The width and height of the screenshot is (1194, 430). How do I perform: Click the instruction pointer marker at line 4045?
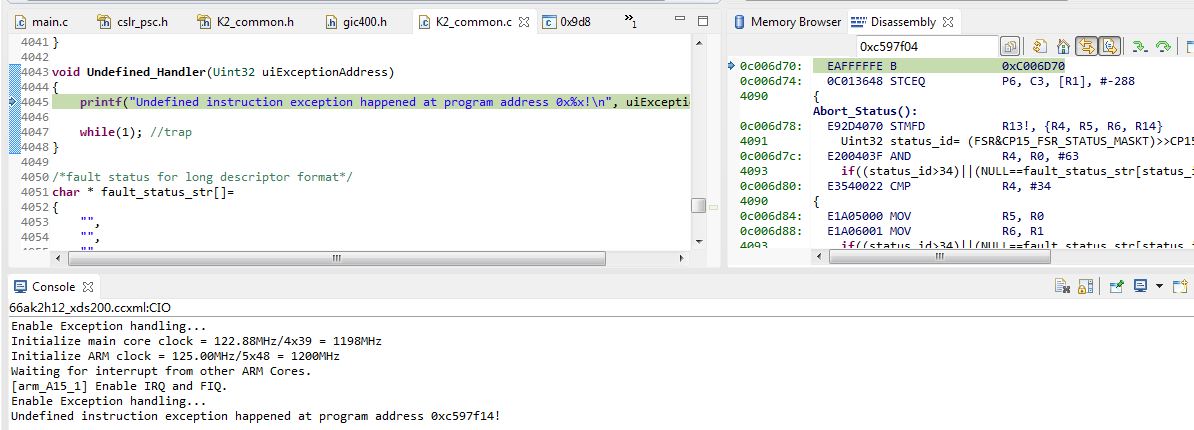point(14,102)
